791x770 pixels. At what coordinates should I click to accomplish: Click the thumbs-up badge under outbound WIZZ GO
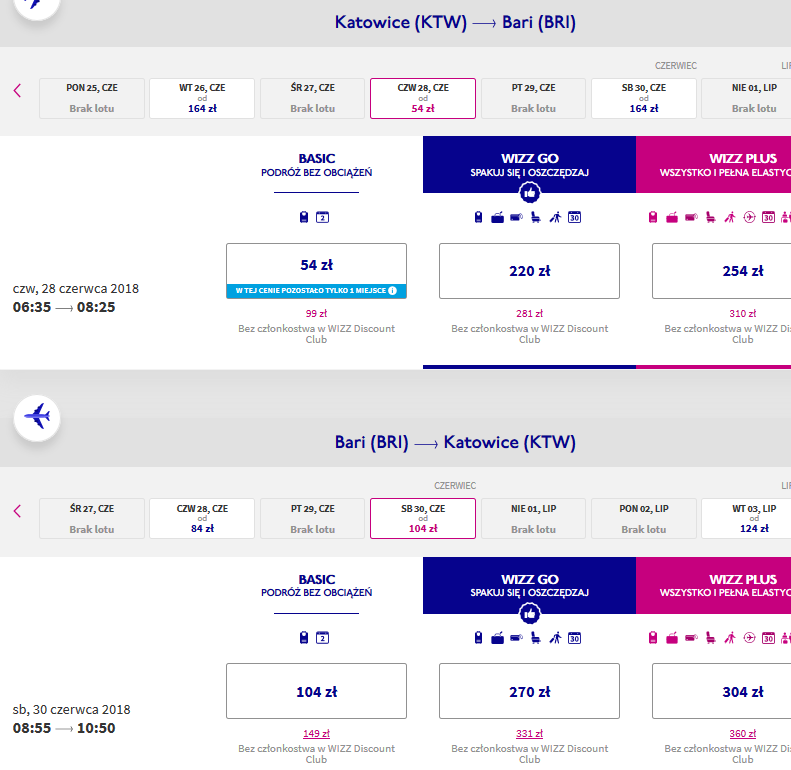click(x=530, y=193)
